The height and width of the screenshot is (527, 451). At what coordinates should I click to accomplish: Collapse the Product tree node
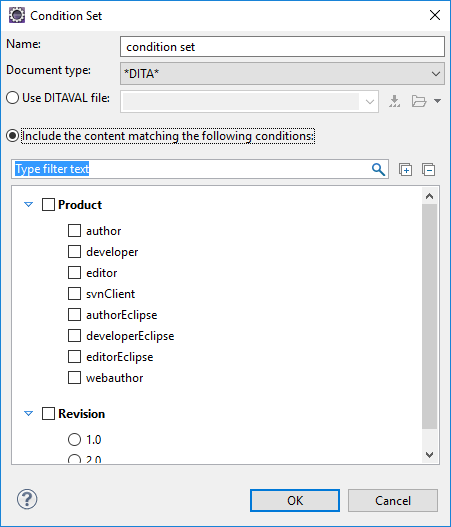[29, 204]
